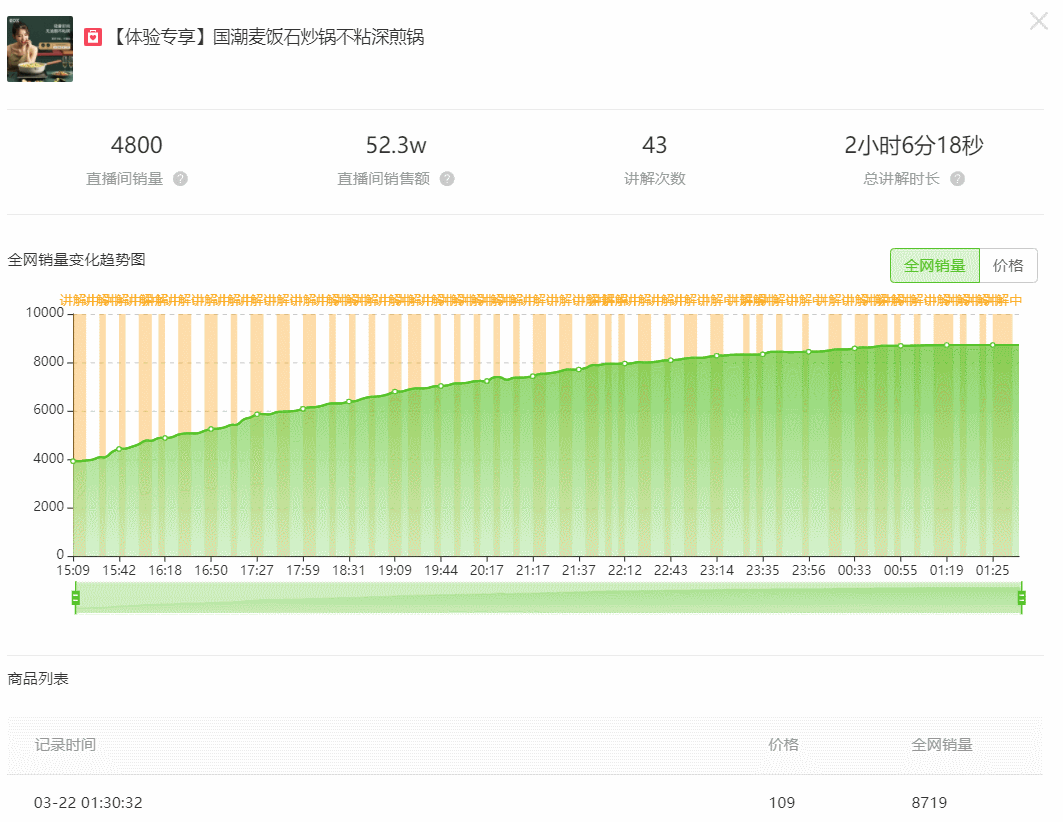Close the product detail dialog

point(1038,21)
